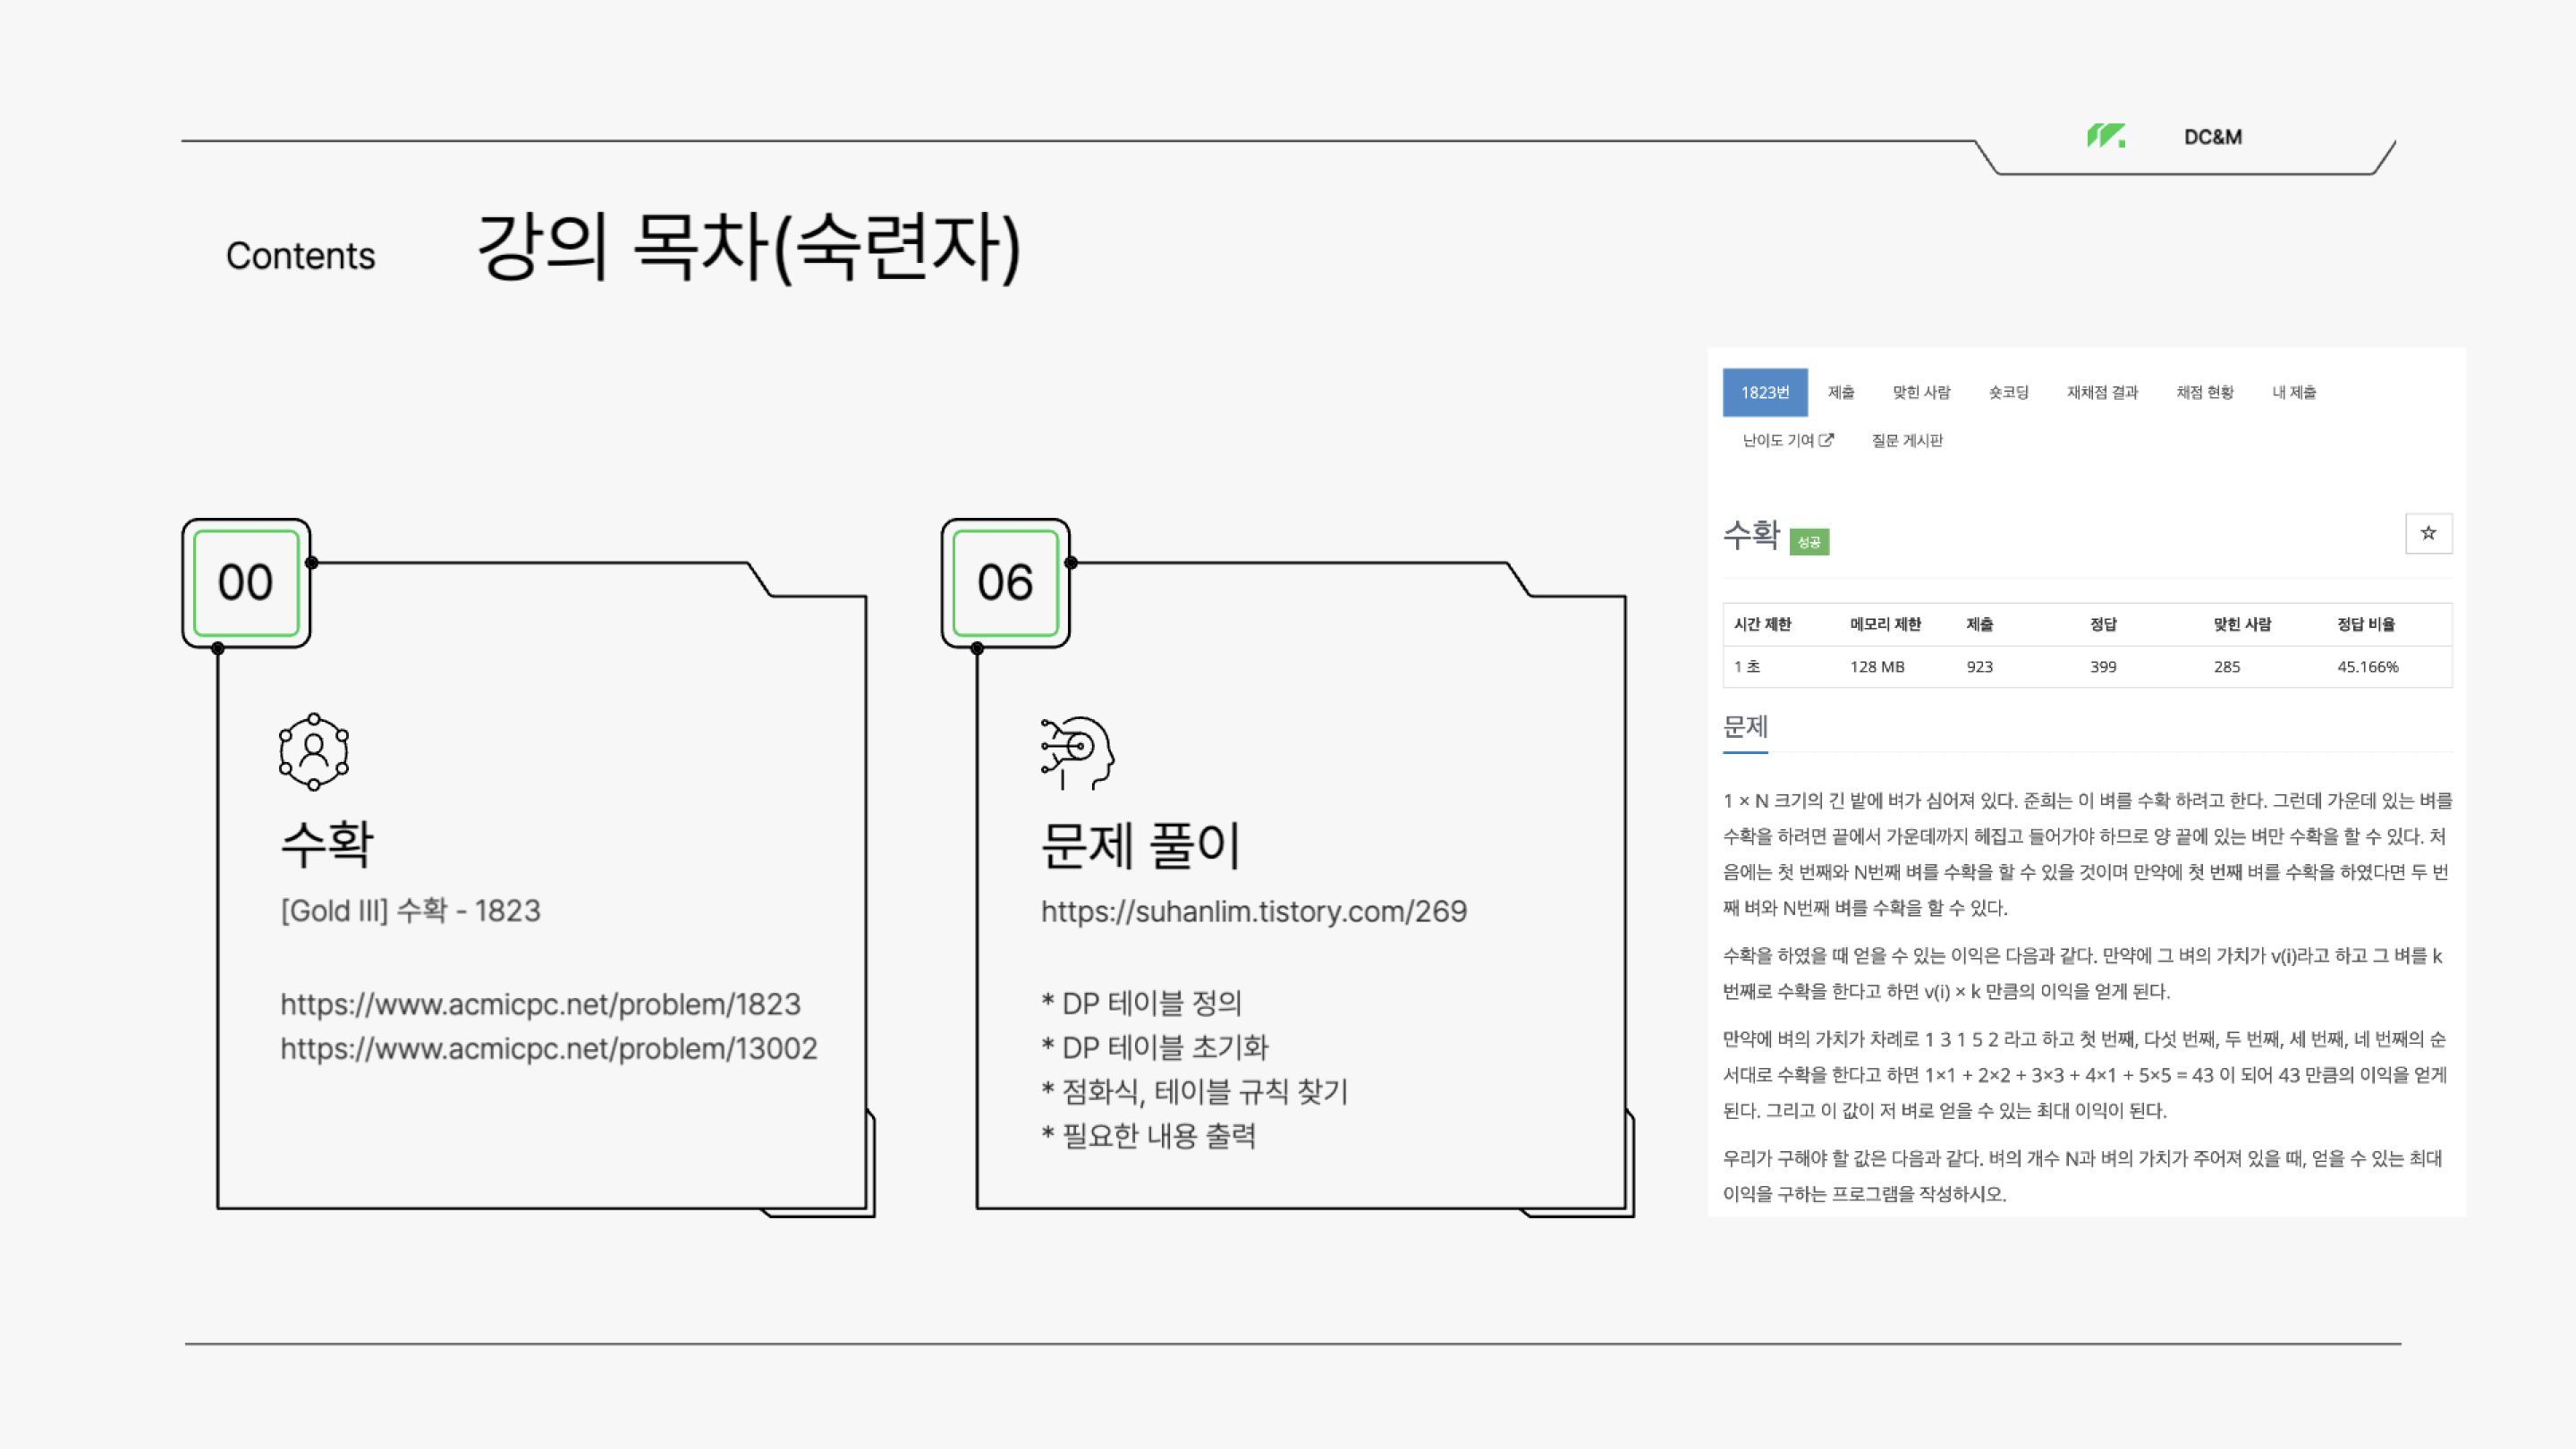Click the external link icon beside 난이도 기여
The image size is (2576, 1449).
[x=1826, y=440]
